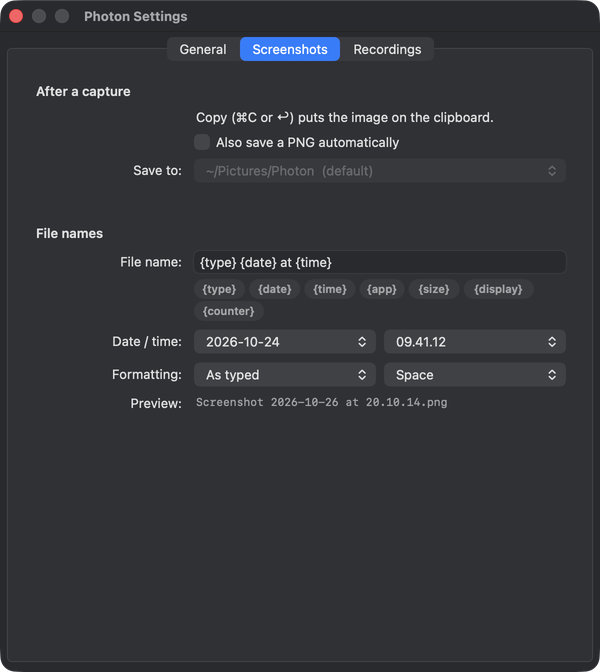
Task: Insert the {time} token
Action: pos(330,289)
